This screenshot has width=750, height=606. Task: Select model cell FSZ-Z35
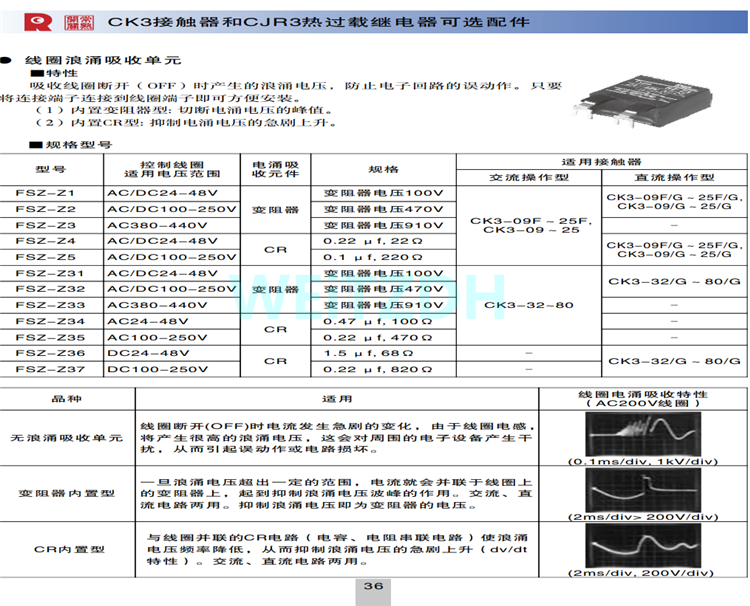50,337
